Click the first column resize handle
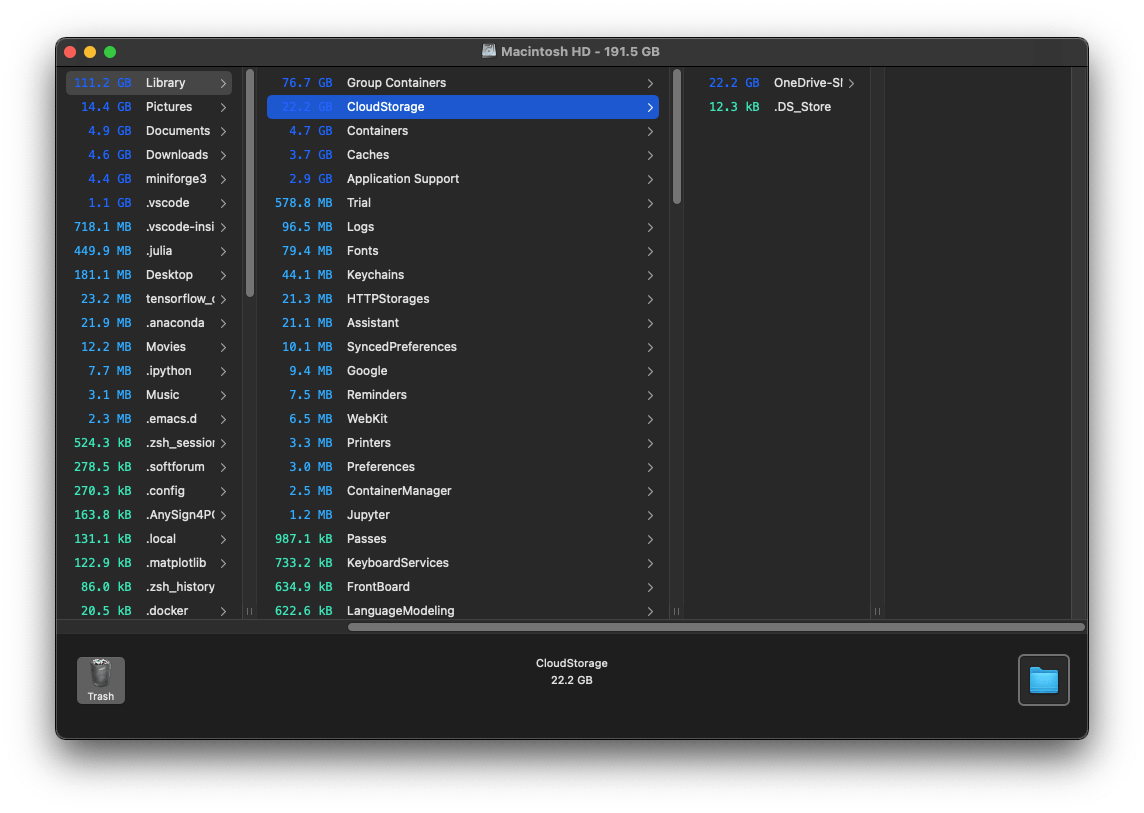The height and width of the screenshot is (813, 1144). pos(250,612)
